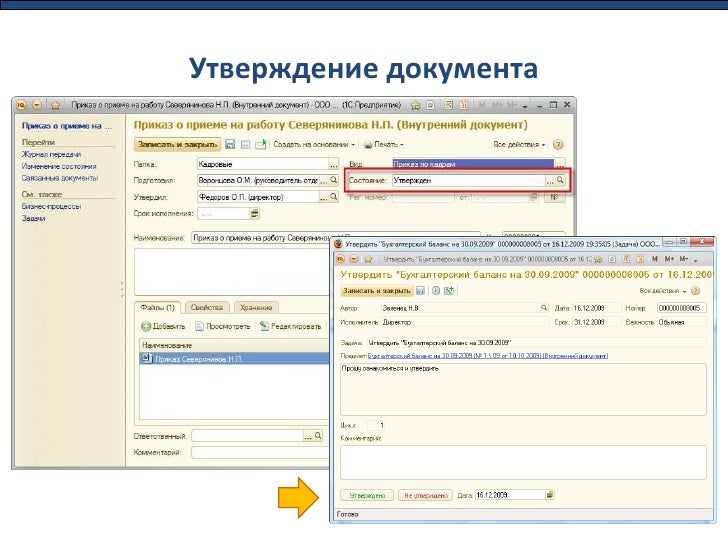Click the green plus Добавить icon in the Файлы tab
Image resolution: width=728 pixels, height=546 pixels.
pyautogui.click(x=146, y=326)
